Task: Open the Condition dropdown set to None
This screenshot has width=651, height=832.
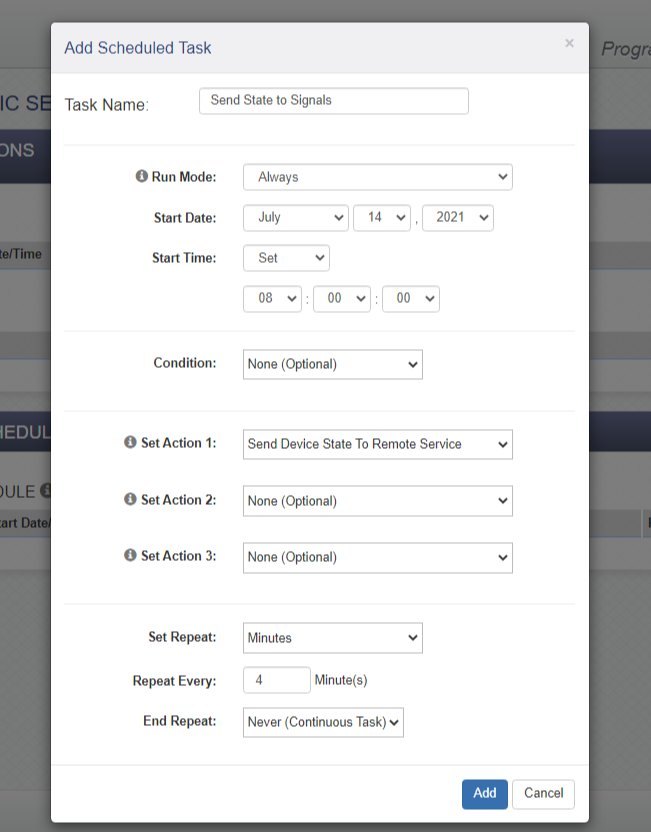Action: coord(332,364)
